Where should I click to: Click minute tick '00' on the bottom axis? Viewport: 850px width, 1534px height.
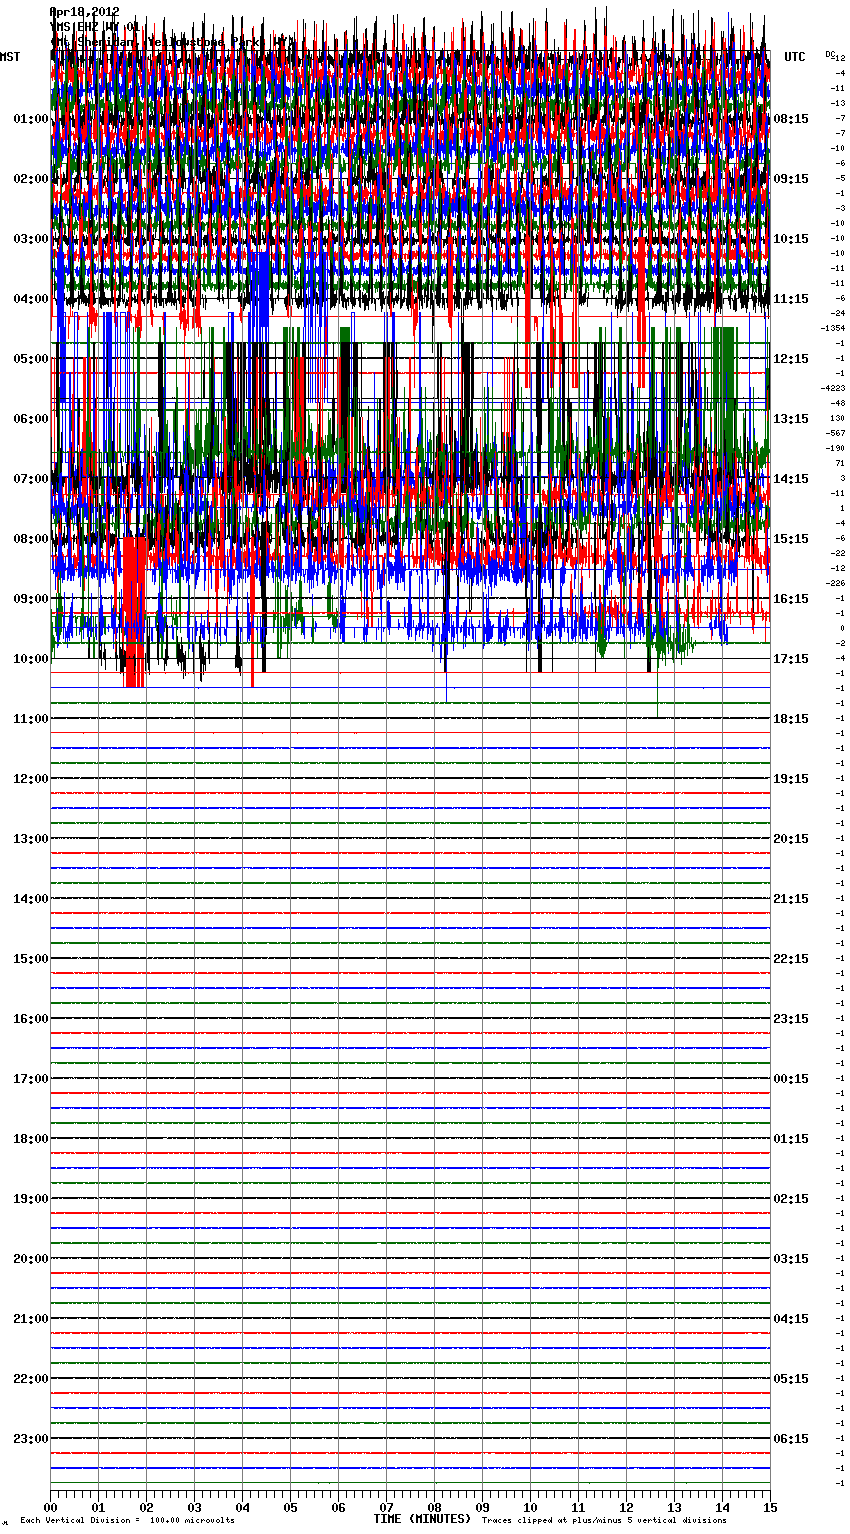(x=50, y=1507)
